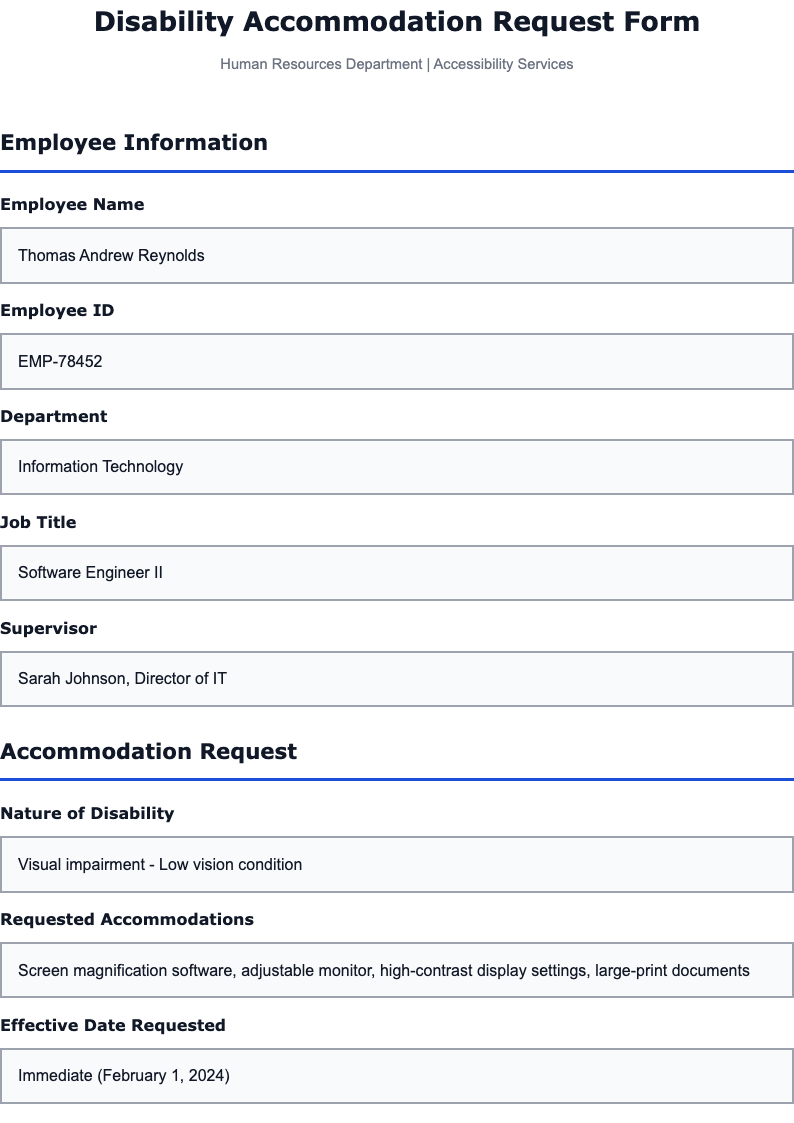Select the Job Title field
This screenshot has height=1123, width=794.
pos(397,573)
